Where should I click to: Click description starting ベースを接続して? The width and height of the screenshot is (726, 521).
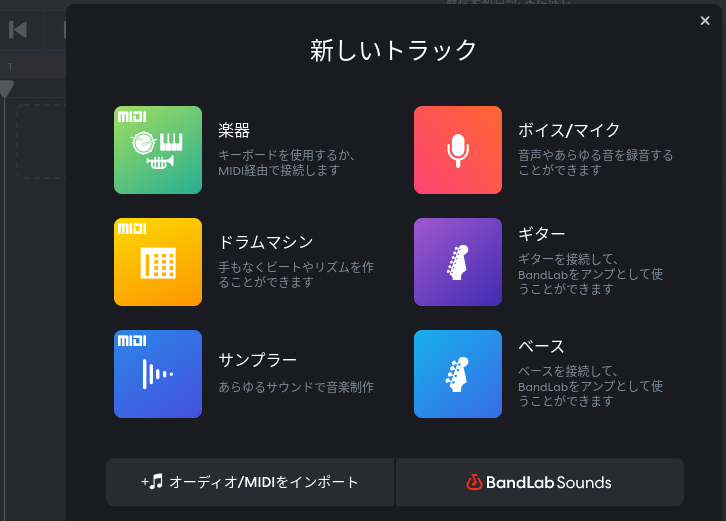coord(590,386)
